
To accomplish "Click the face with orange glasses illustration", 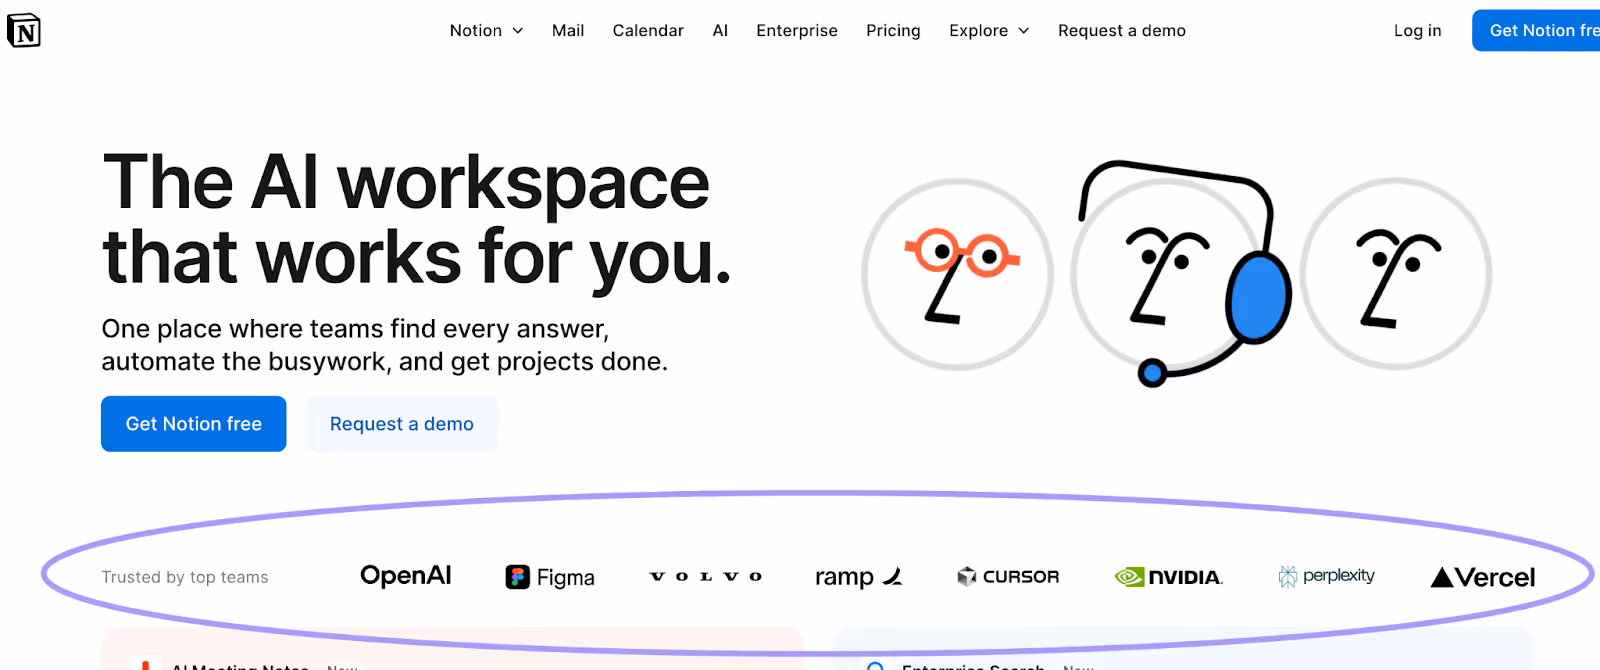I will coord(958,275).
